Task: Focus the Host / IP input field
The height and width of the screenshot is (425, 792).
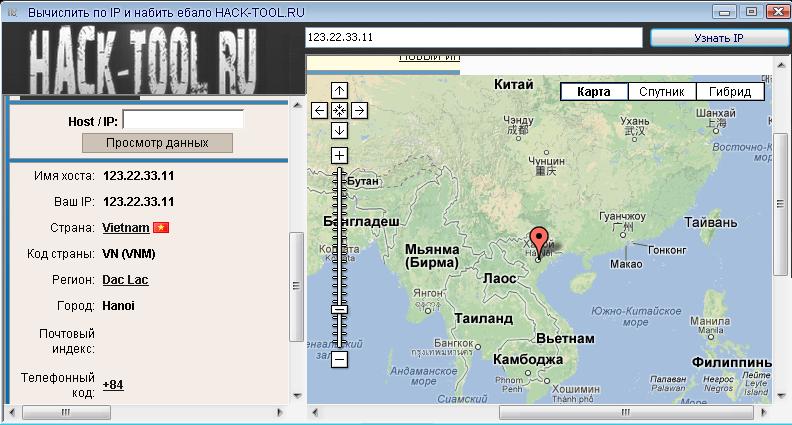Action: [183, 120]
